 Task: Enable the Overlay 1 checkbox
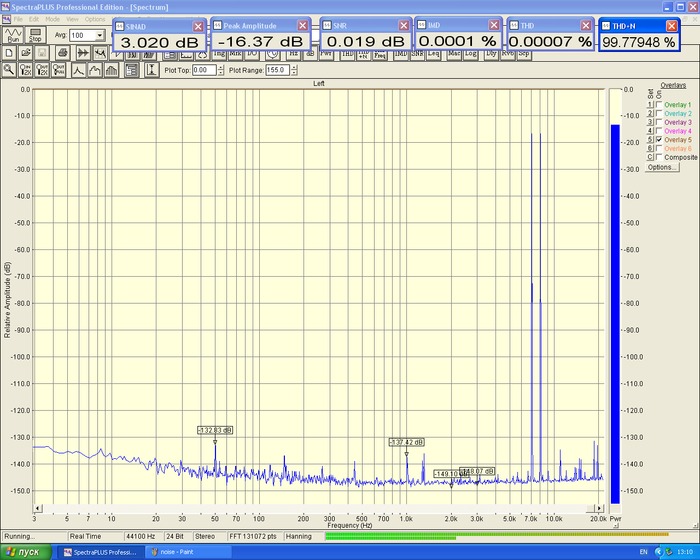pos(658,105)
